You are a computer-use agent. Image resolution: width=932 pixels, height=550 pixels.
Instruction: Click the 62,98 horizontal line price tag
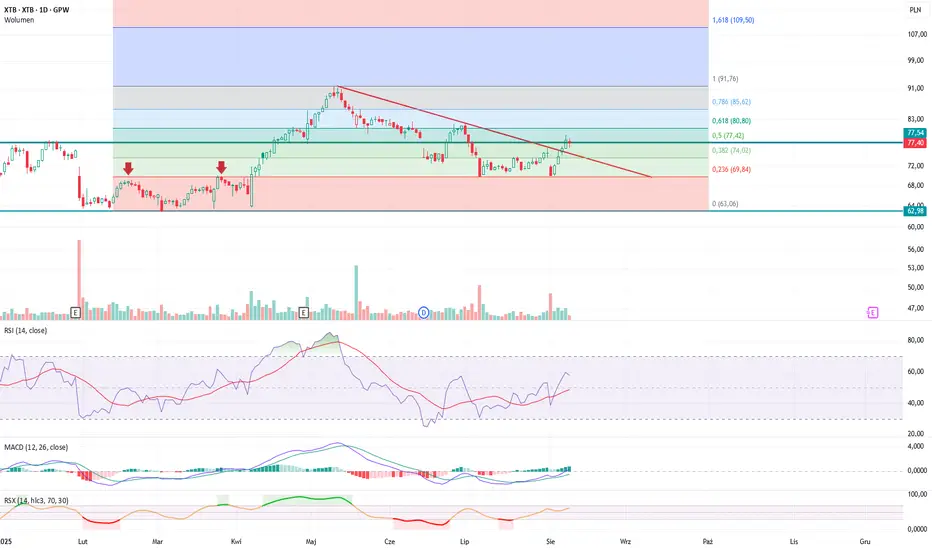pos(915,211)
